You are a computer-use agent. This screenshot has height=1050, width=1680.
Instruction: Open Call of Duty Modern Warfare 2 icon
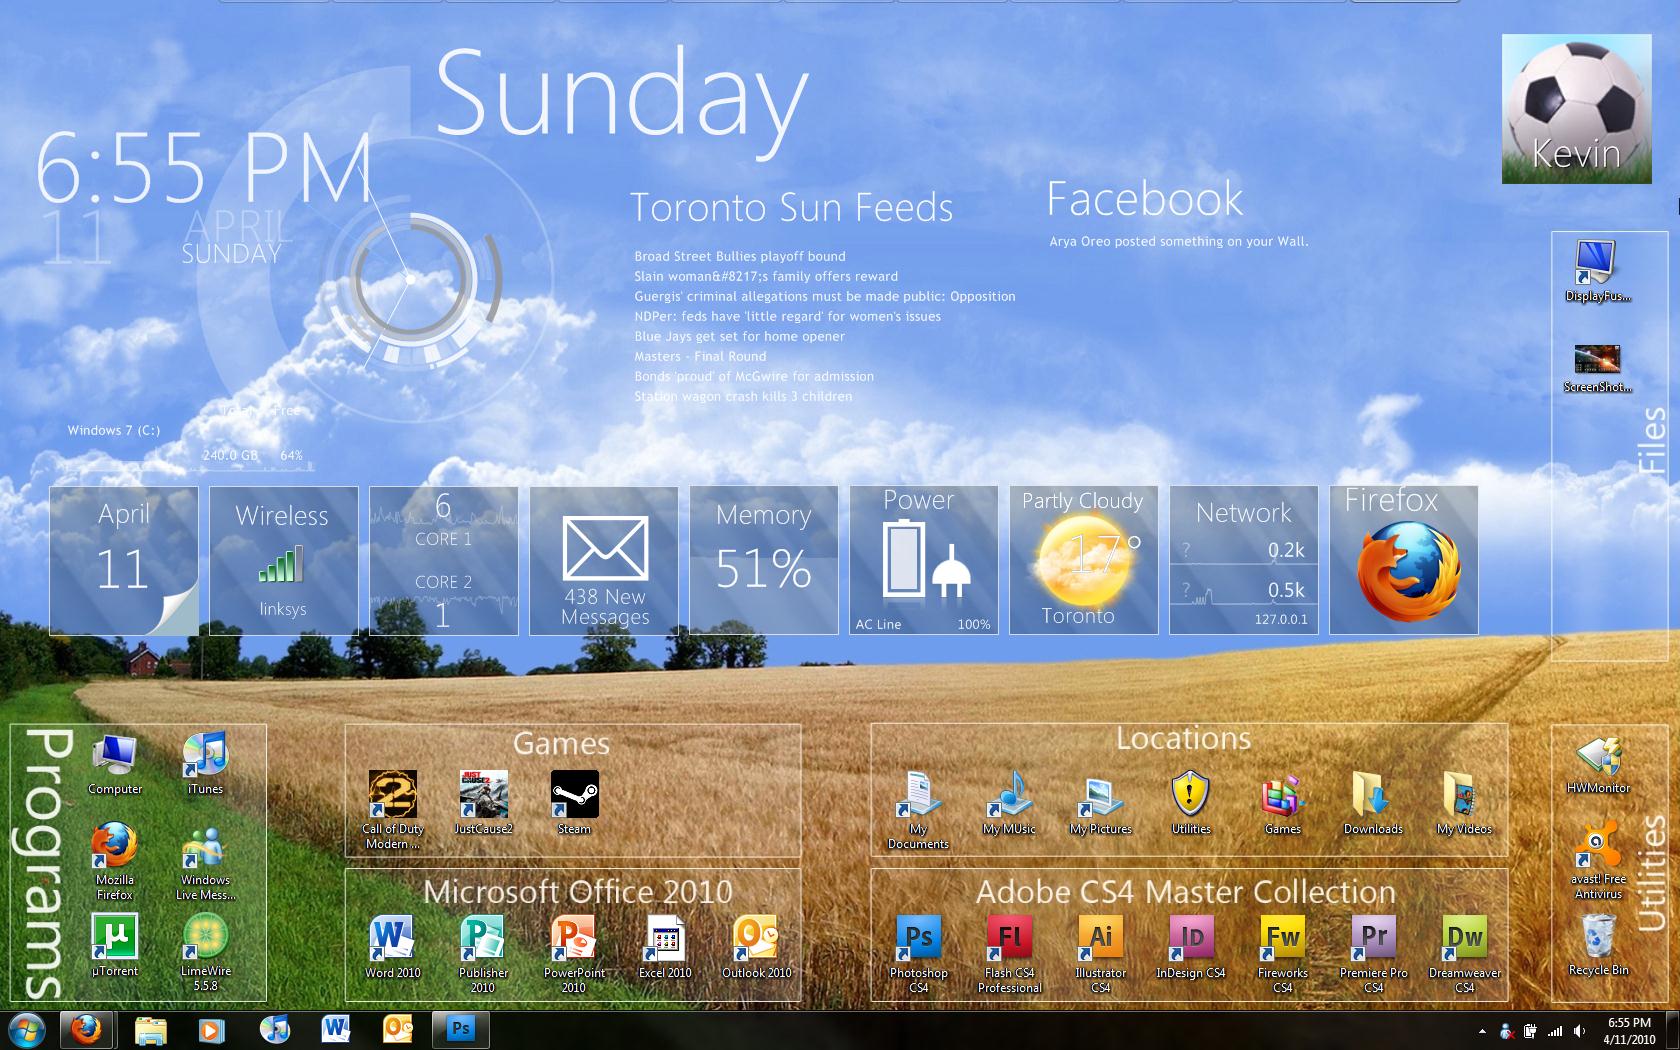393,809
